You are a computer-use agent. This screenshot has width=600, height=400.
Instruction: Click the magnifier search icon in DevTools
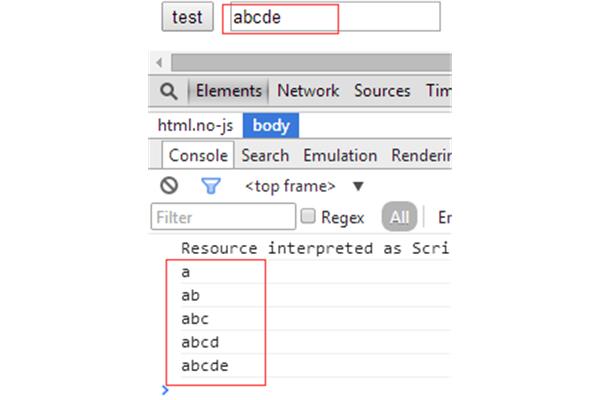coord(169,91)
